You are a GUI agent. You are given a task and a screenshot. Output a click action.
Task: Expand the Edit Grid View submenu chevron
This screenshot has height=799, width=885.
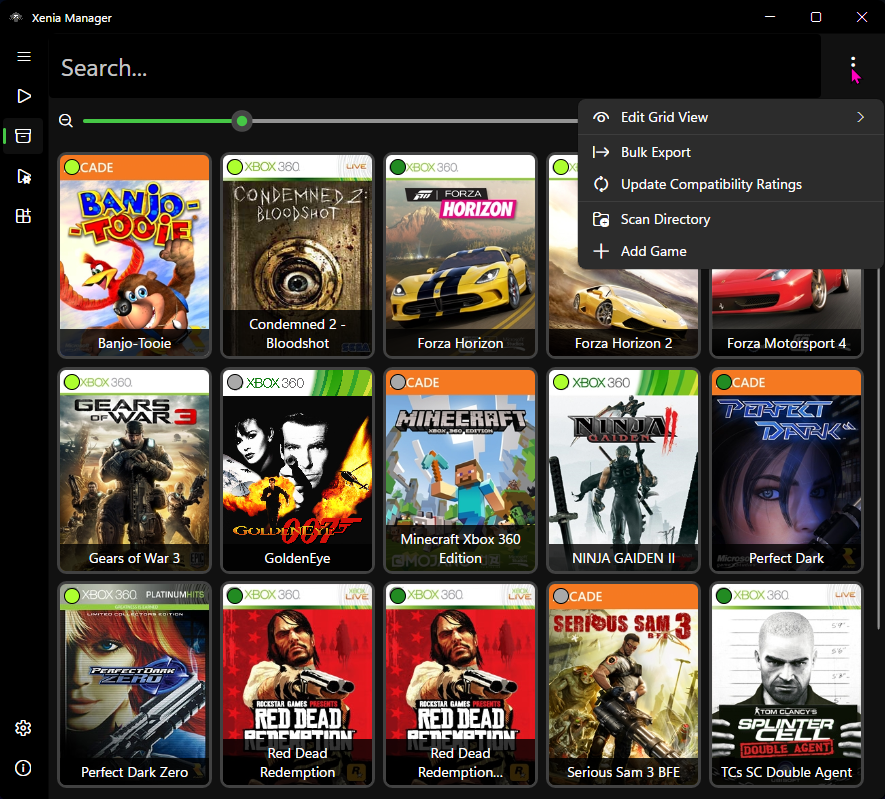[860, 117]
